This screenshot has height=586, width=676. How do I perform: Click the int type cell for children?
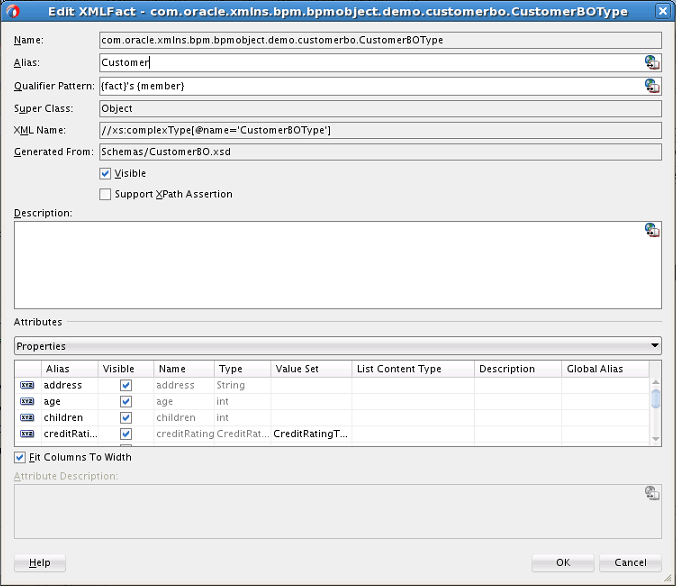pyautogui.click(x=243, y=417)
